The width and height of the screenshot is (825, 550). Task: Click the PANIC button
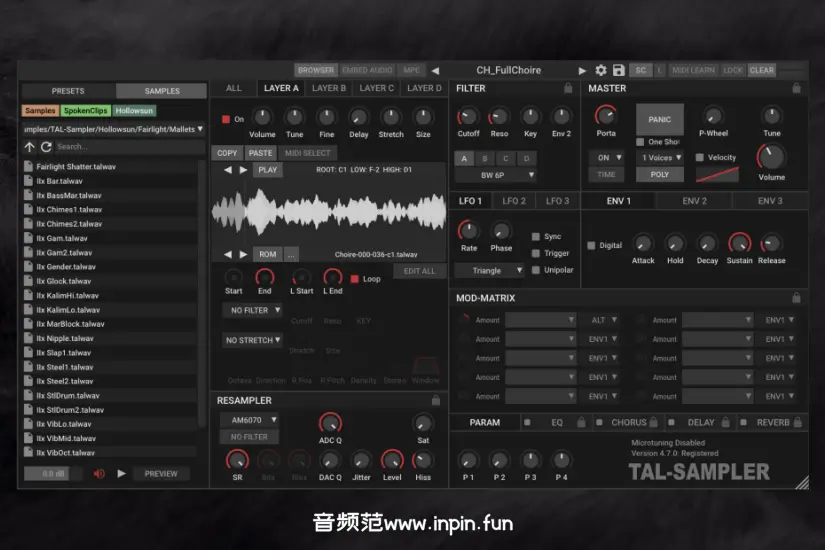click(660, 119)
